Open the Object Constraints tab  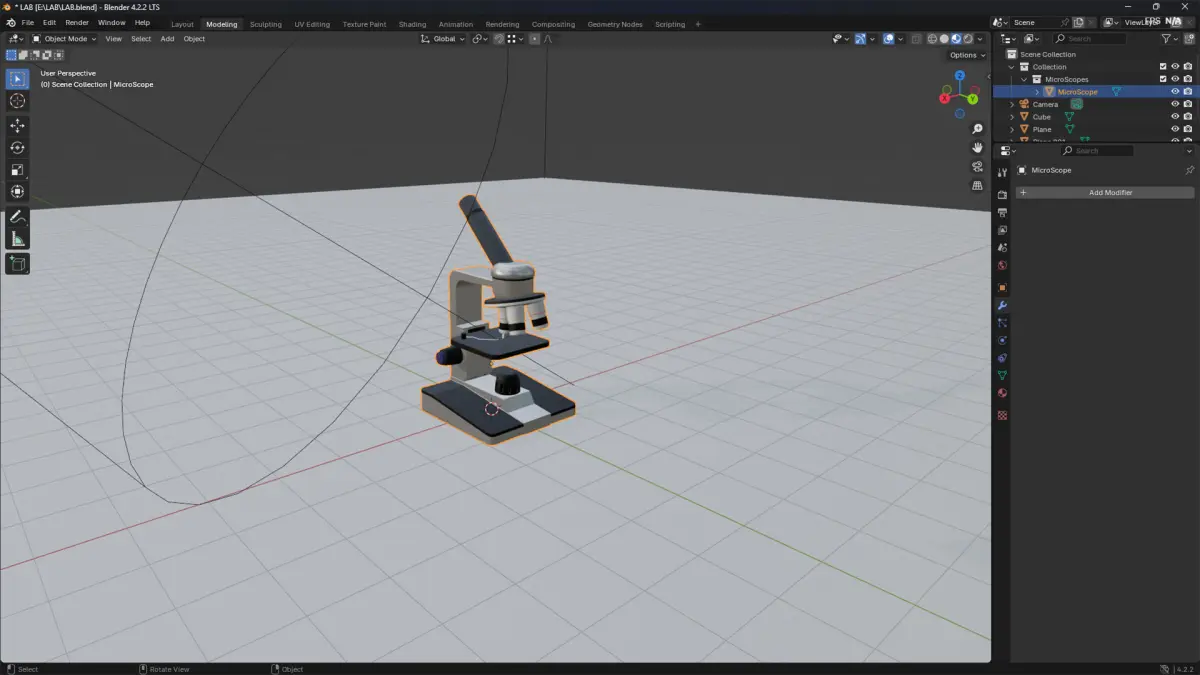click(x=1002, y=358)
